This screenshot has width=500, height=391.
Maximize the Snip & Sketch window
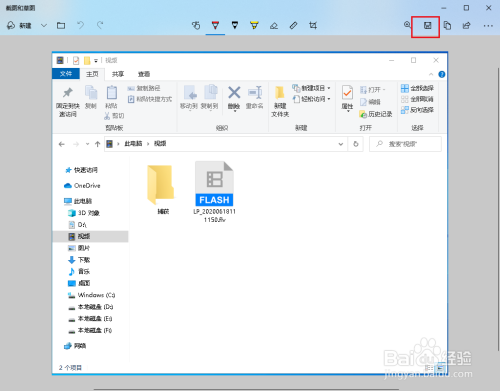[x=466, y=8]
